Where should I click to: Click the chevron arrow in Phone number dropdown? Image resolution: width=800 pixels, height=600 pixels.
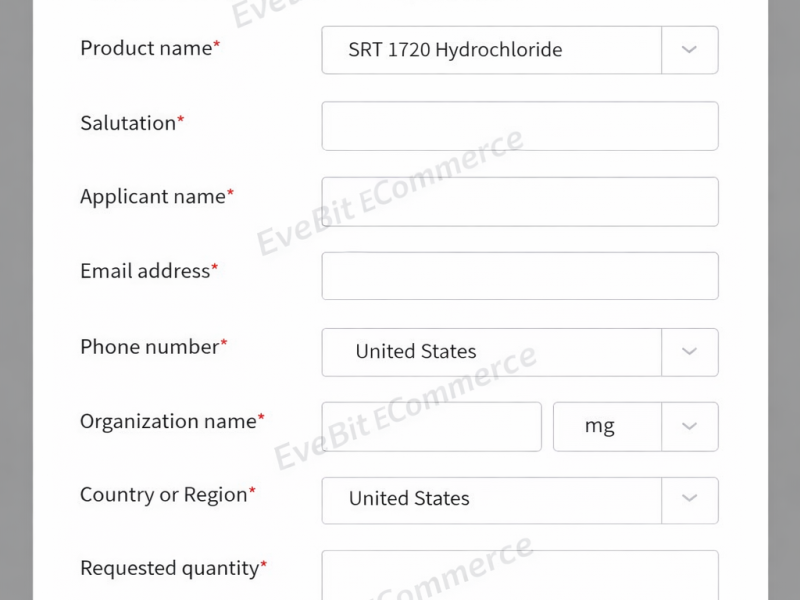point(689,351)
